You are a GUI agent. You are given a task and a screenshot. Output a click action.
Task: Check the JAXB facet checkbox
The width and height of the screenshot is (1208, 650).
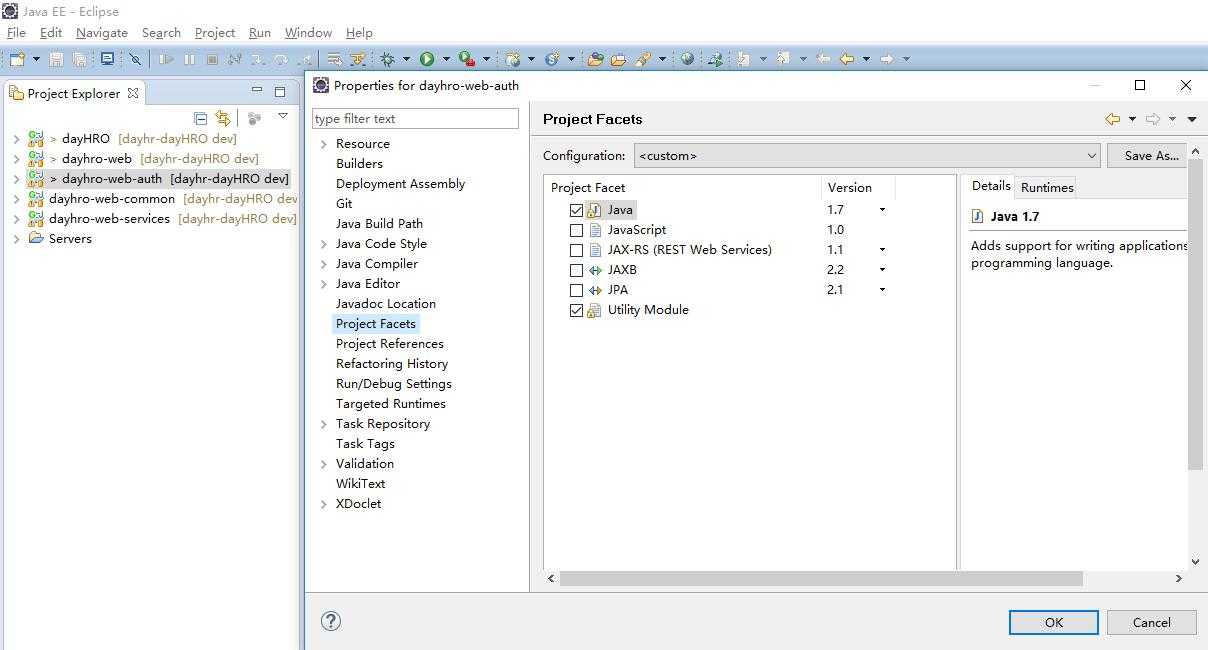[x=576, y=270]
